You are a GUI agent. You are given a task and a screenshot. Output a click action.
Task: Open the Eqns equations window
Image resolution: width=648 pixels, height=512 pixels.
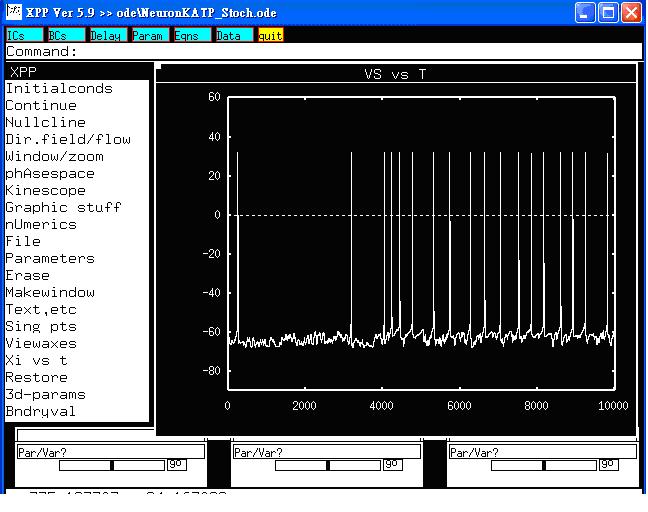[192, 35]
